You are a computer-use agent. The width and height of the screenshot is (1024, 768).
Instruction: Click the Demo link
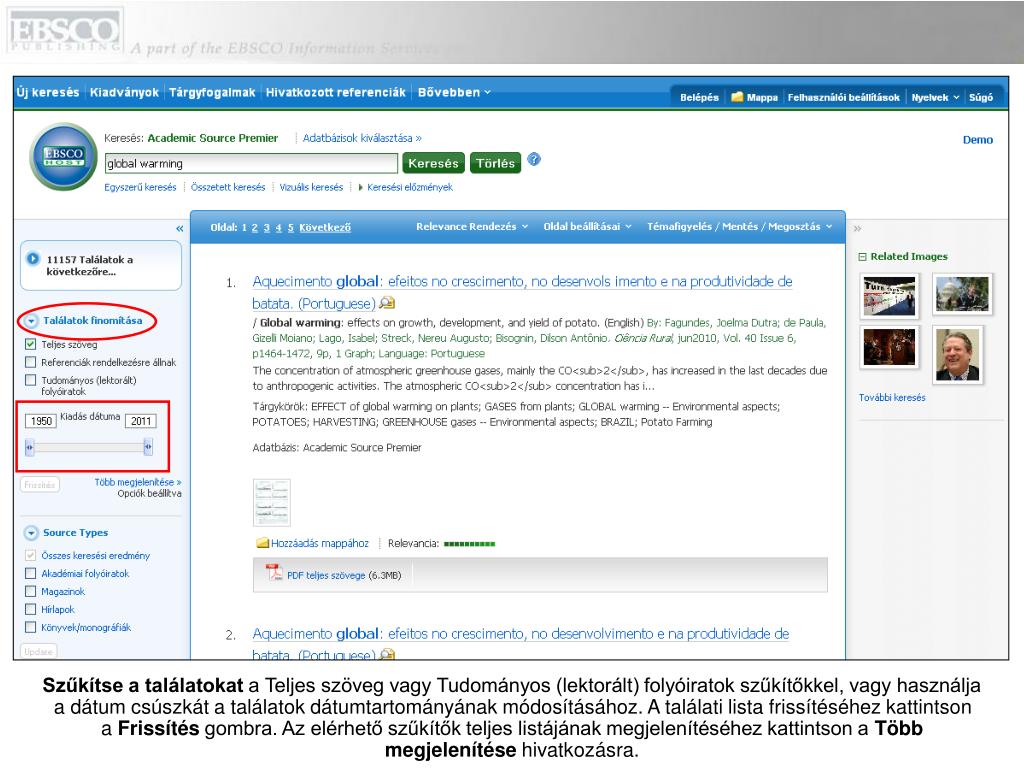(978, 140)
